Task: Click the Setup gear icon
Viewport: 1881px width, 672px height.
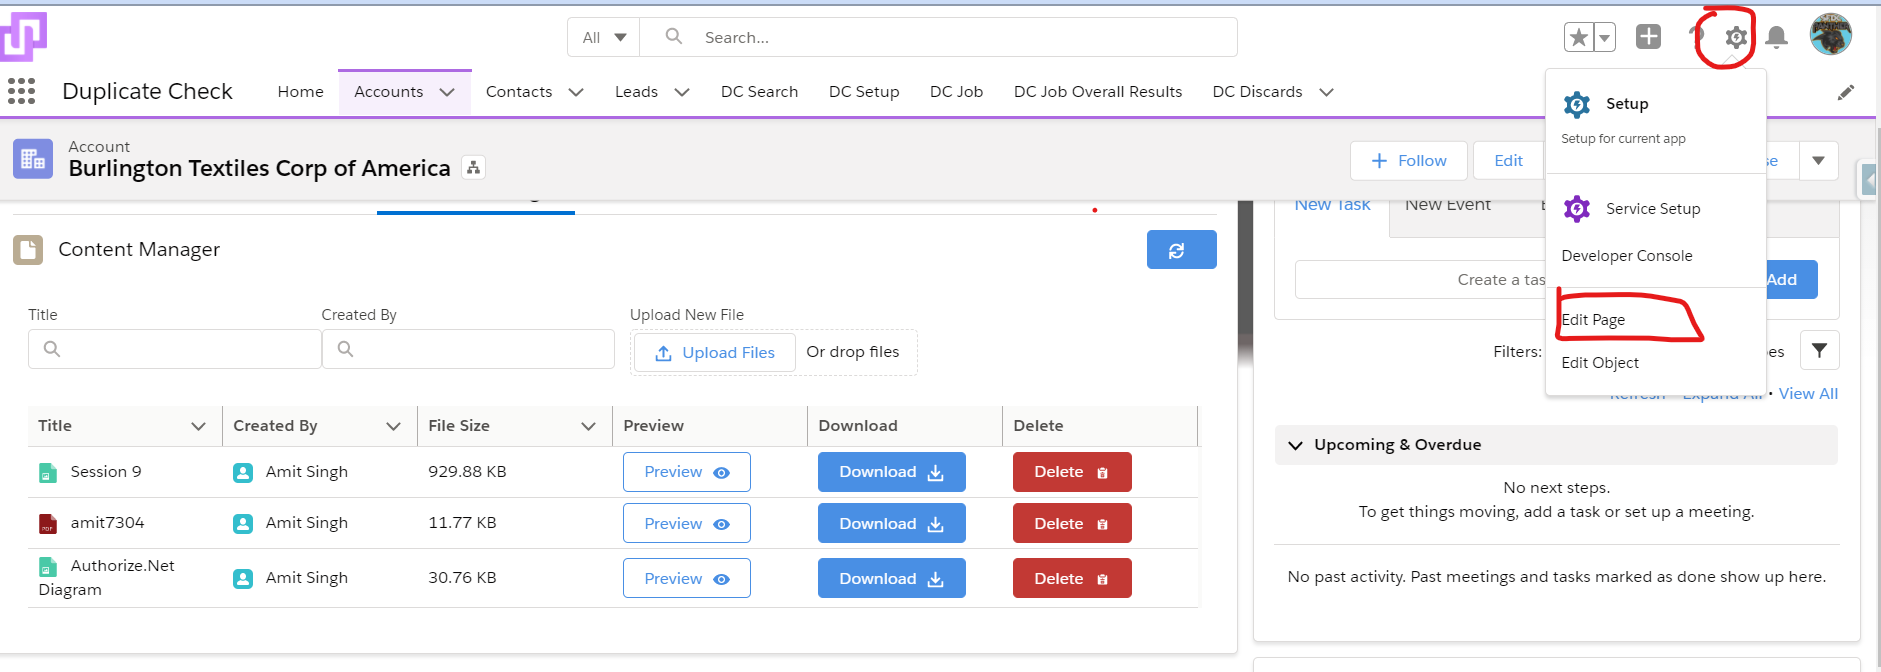Action: coord(1735,38)
